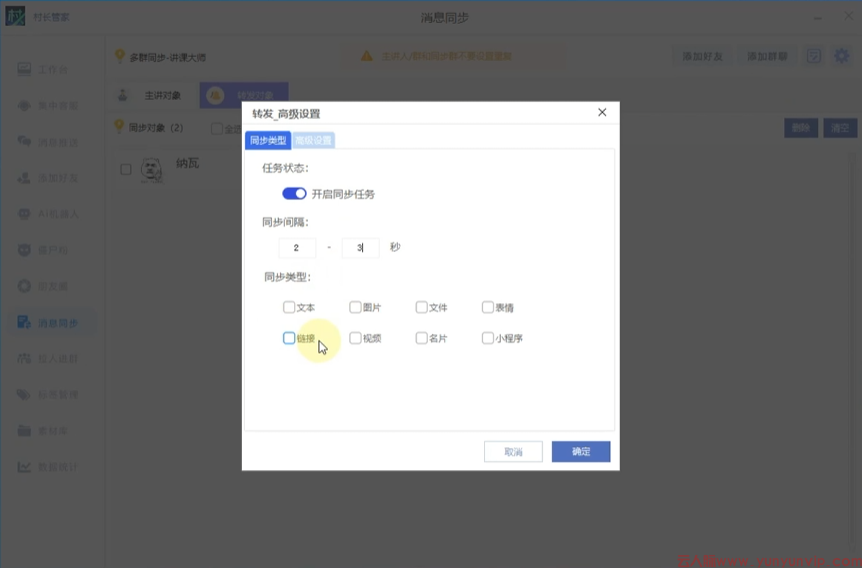Image resolution: width=862 pixels, height=568 pixels.
Task: Open the 工作台 sidebar icon
Action: [25, 70]
